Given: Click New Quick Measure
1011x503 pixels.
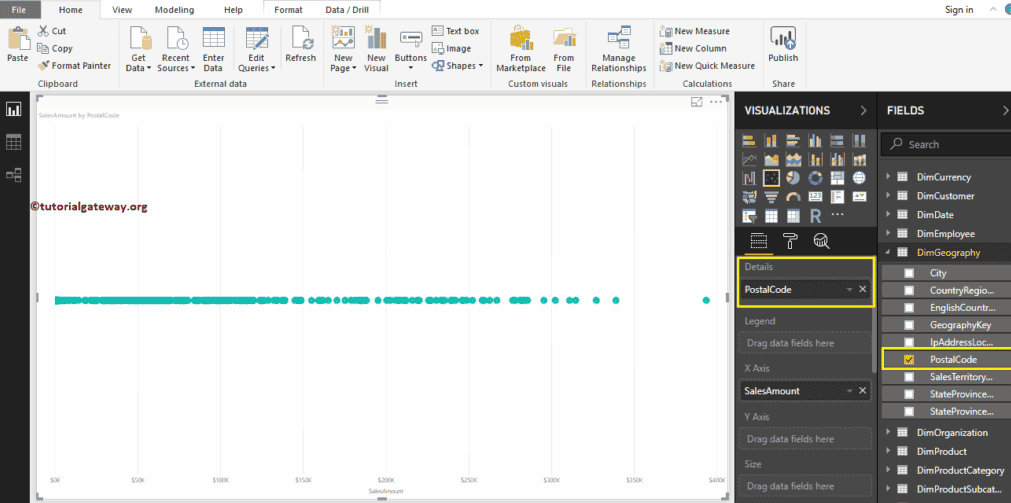Looking at the screenshot, I should coord(707,66).
